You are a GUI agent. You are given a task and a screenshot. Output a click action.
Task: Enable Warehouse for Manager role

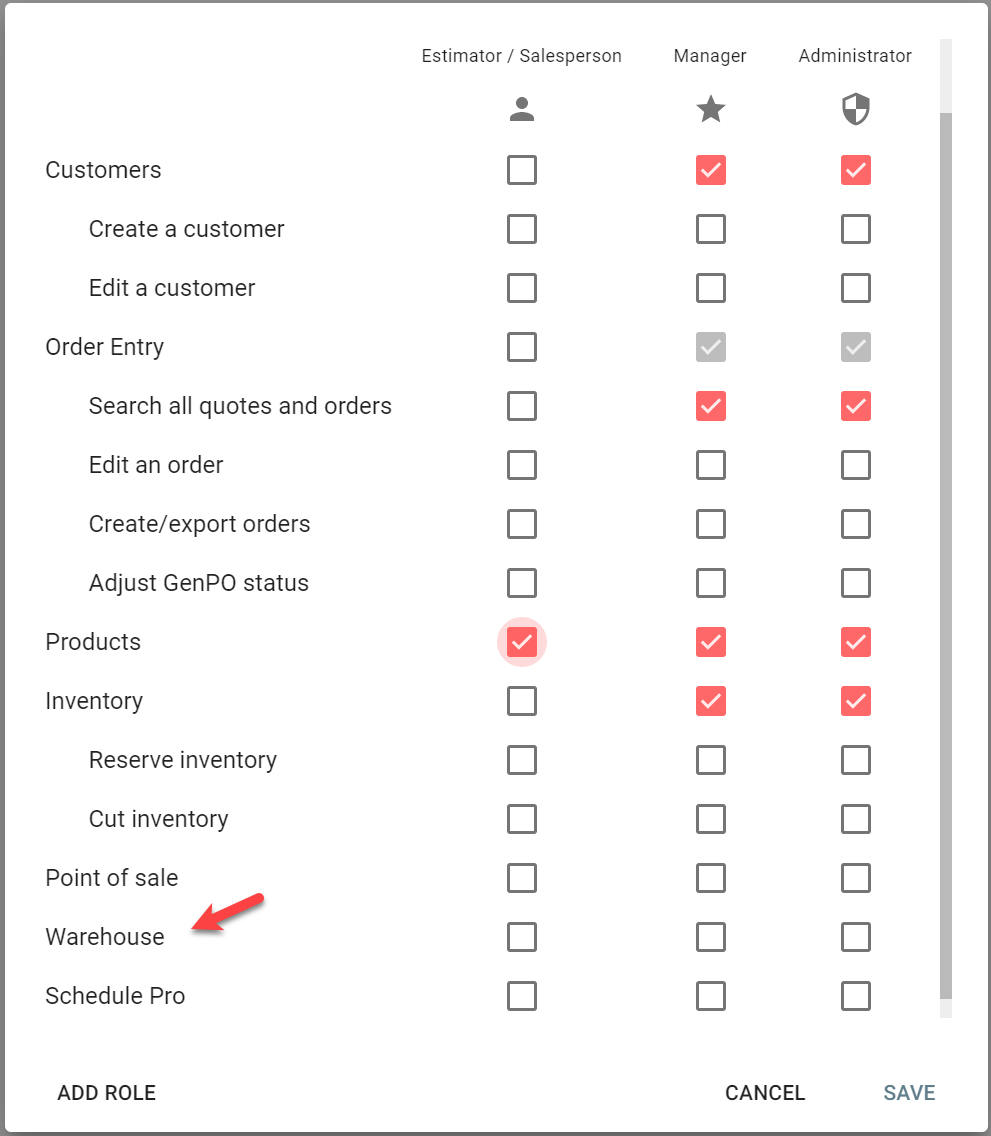click(711, 937)
